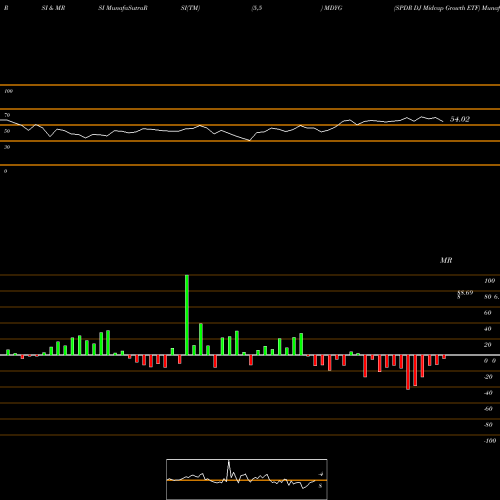The width and height of the screenshot is (500, 500).
Task: Click the RSI axis label 100
Action: pos(8,91)
